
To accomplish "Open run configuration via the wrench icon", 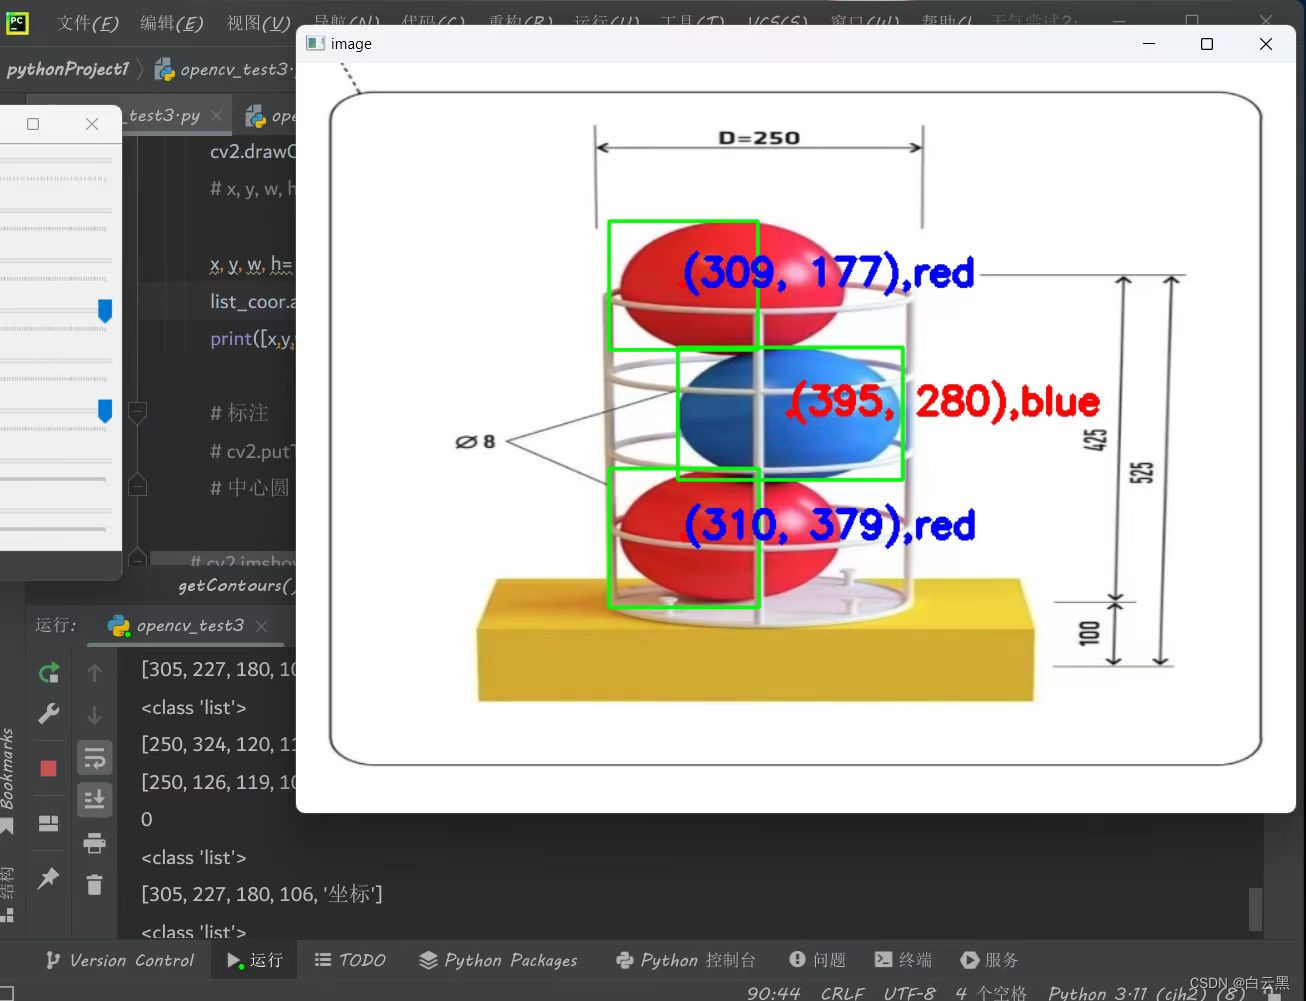I will tap(48, 714).
